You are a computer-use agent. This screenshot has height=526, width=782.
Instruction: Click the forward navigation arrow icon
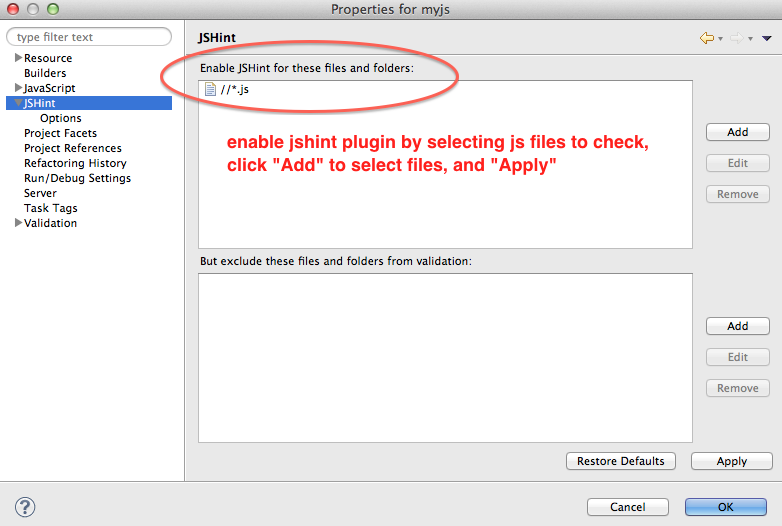click(736, 38)
